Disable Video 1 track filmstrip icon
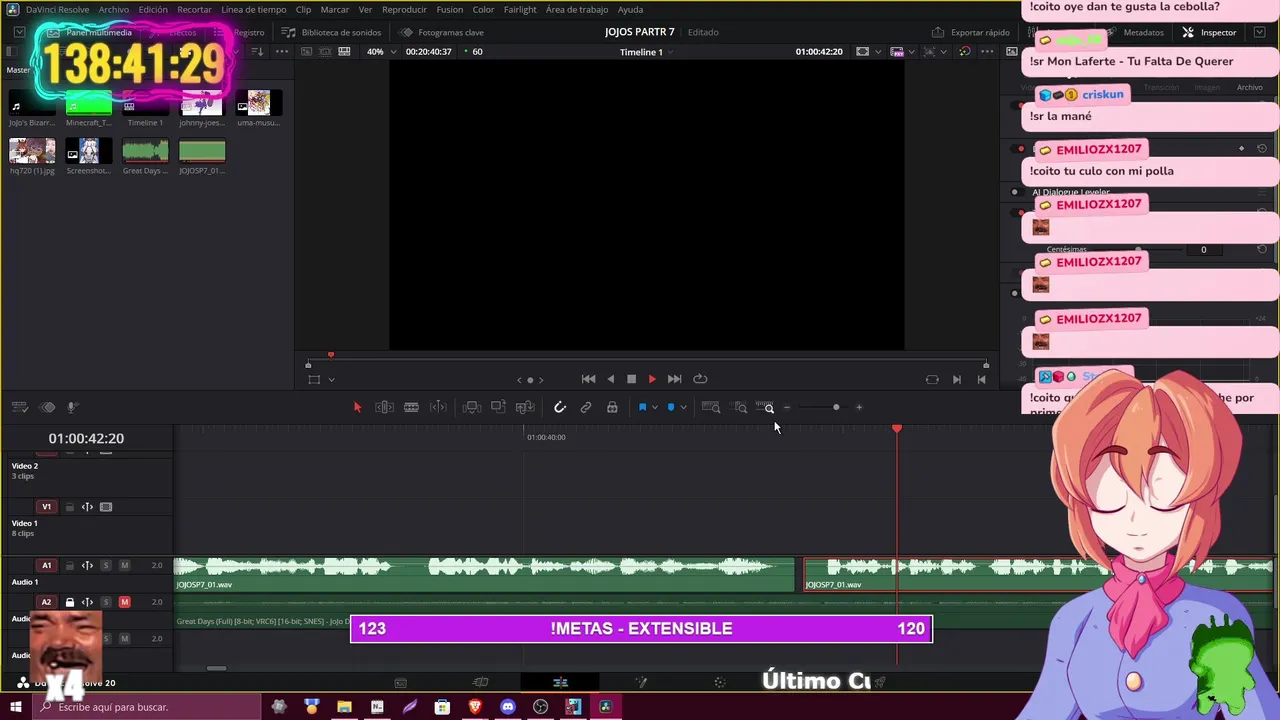The width and height of the screenshot is (1280, 720). pos(106,507)
